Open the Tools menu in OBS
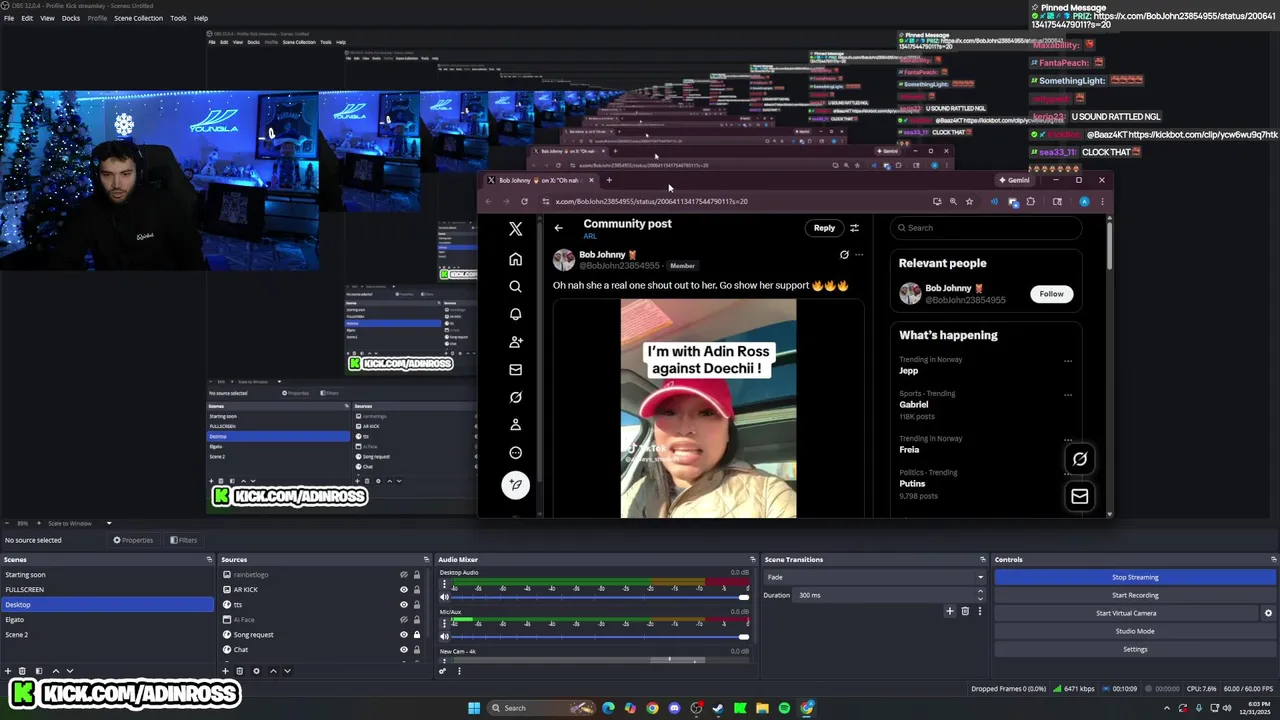The image size is (1280, 720). point(178,18)
